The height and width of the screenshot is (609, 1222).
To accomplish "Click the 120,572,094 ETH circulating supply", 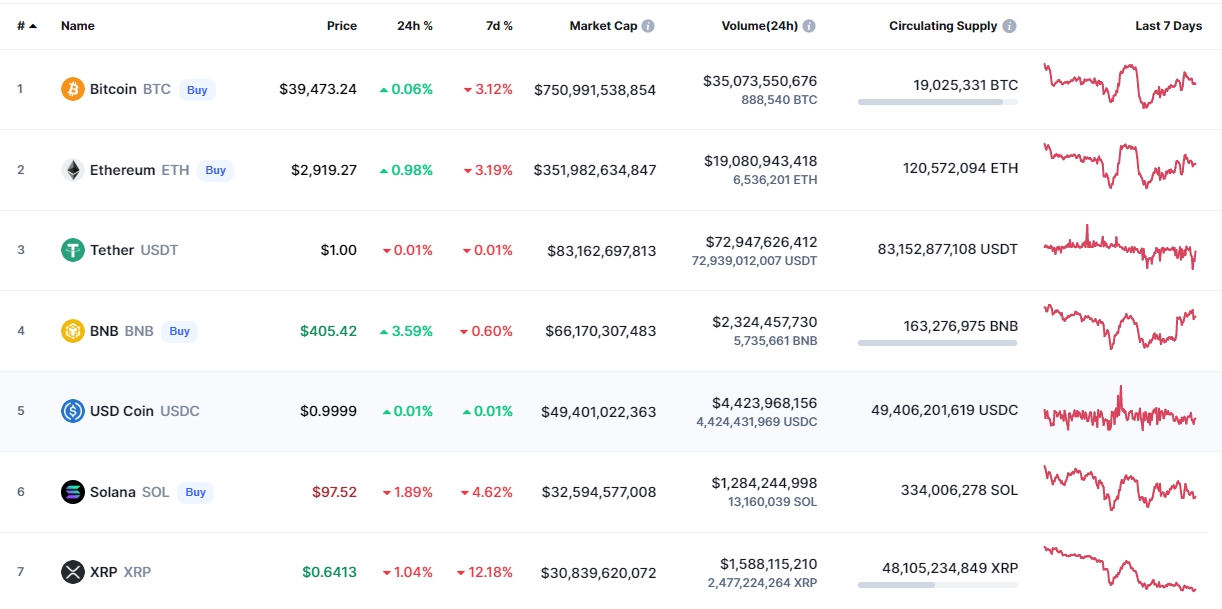I will tap(960, 168).
